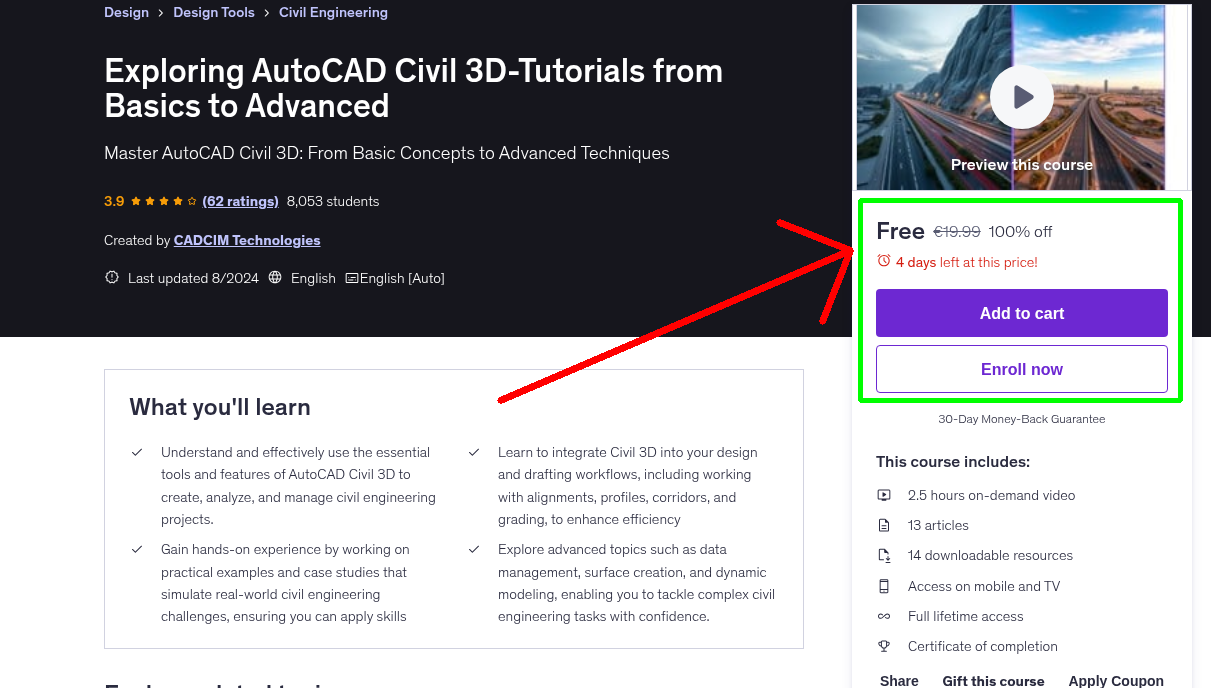This screenshot has height=688, width=1211.
Task: Click the Enroll now button
Action: tap(1022, 369)
